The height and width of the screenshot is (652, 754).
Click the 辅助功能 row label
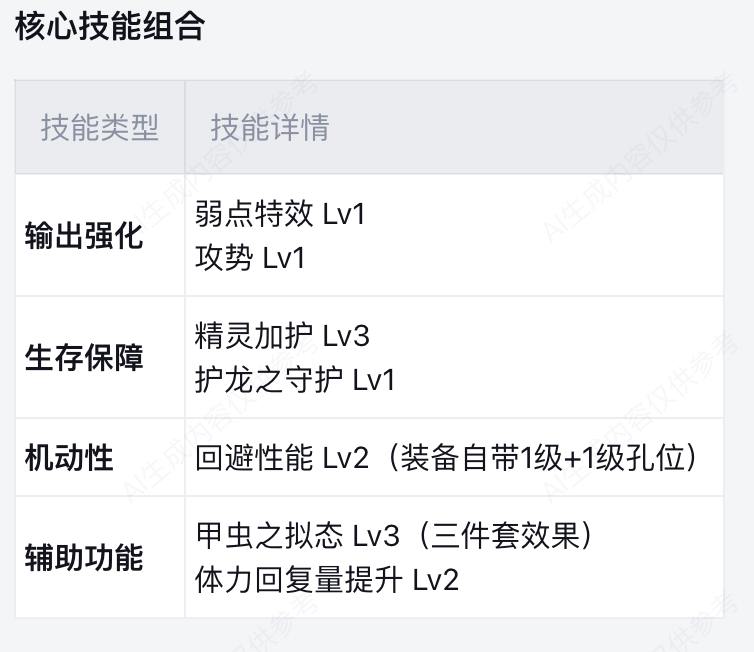pos(84,557)
